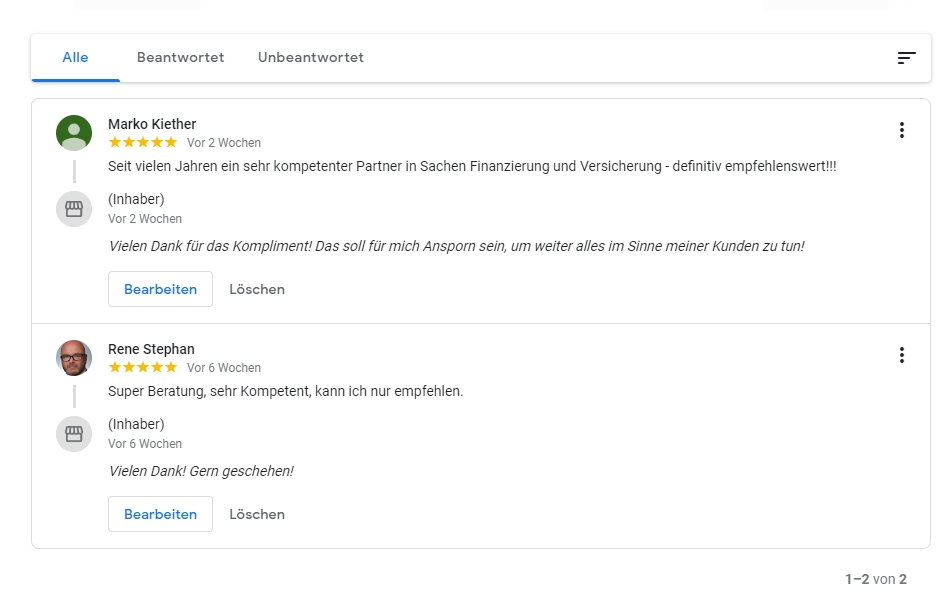Viewport: 942px width, 610px height.
Task: Click the '1–2 von 2' pagination text
Action: (875, 579)
